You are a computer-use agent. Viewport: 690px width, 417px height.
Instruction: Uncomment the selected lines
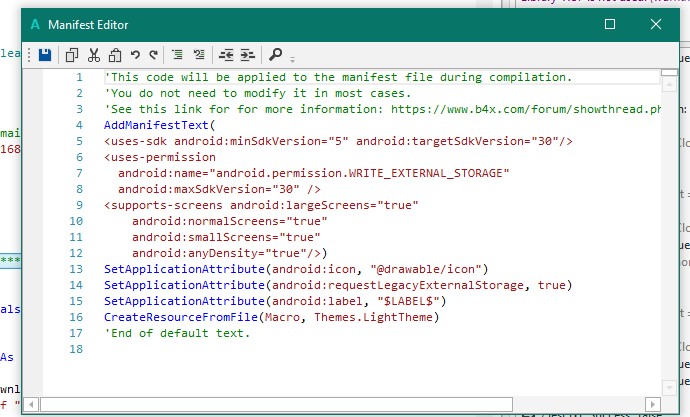199,55
